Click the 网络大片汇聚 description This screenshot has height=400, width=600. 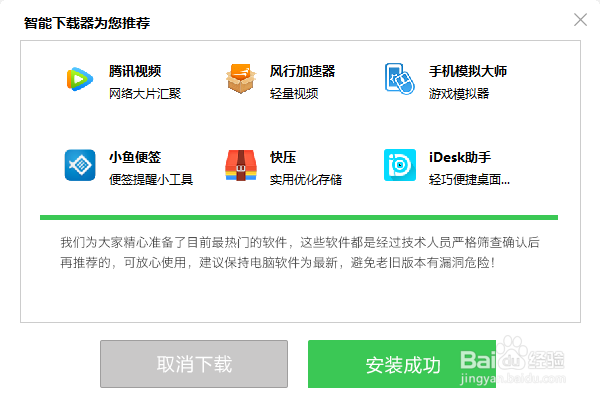tap(145, 93)
